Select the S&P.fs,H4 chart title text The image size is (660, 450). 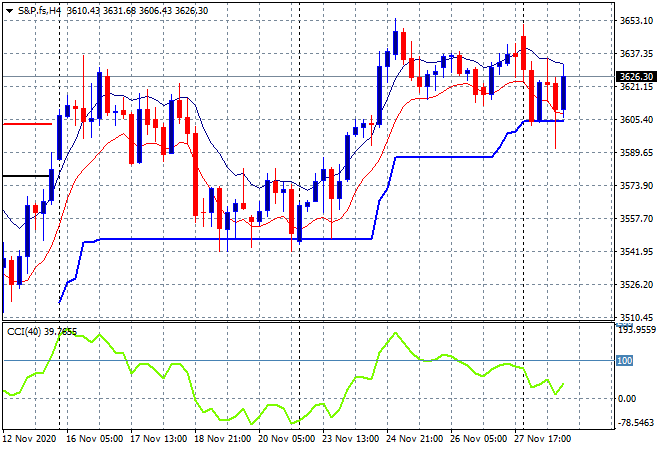(39, 11)
